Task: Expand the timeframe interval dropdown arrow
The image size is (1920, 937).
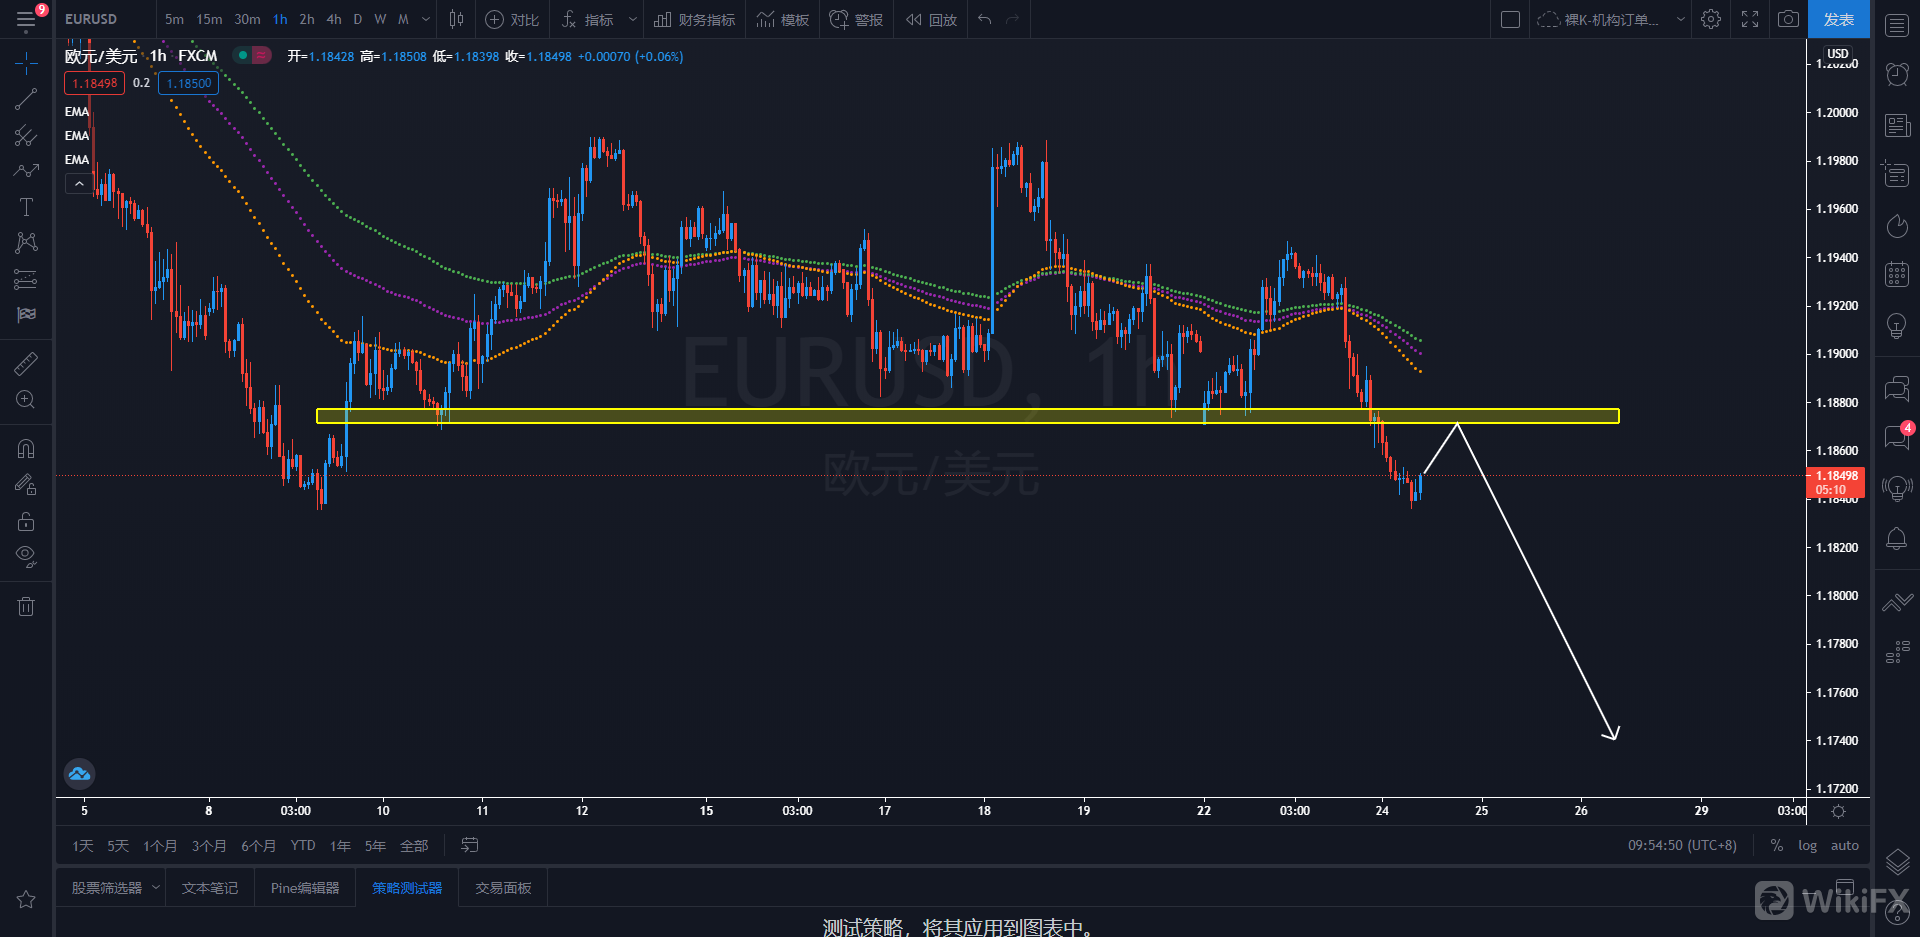Action: pos(426,19)
